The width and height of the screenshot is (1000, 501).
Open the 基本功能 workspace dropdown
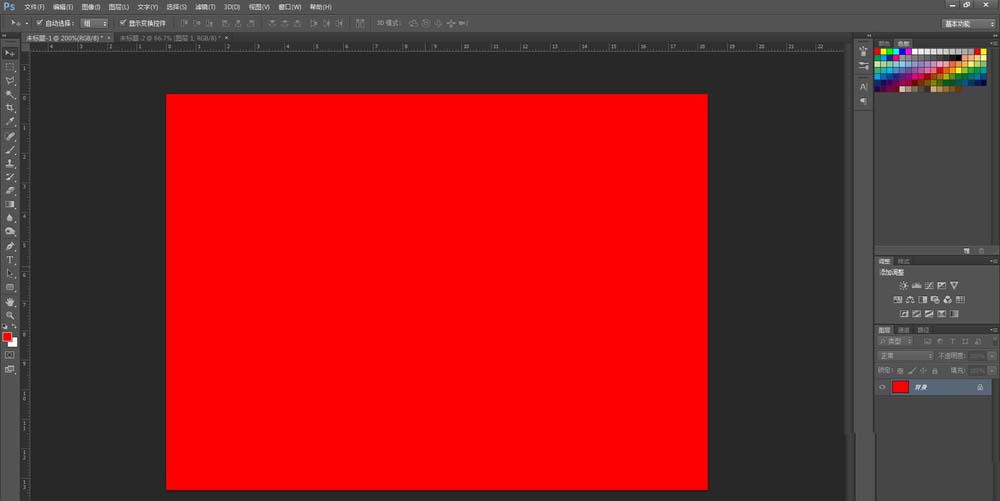point(968,24)
